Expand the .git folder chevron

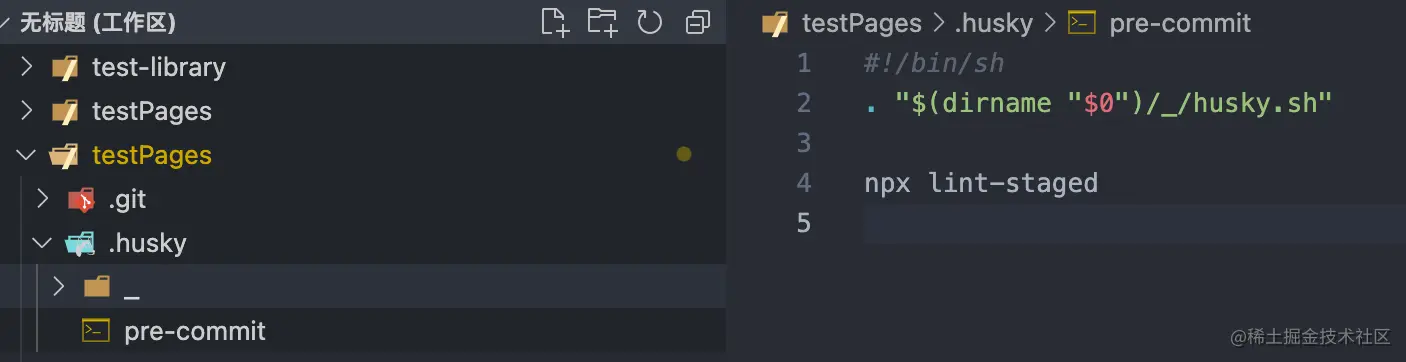pyautogui.click(x=42, y=199)
